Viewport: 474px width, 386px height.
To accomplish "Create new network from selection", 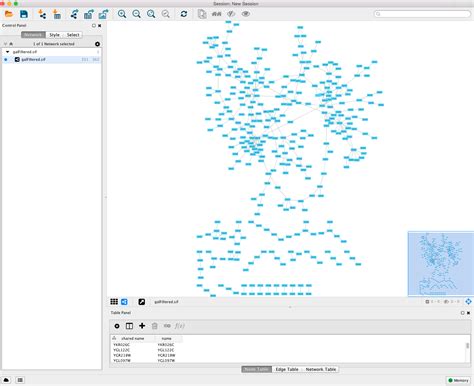I will tap(202, 14).
